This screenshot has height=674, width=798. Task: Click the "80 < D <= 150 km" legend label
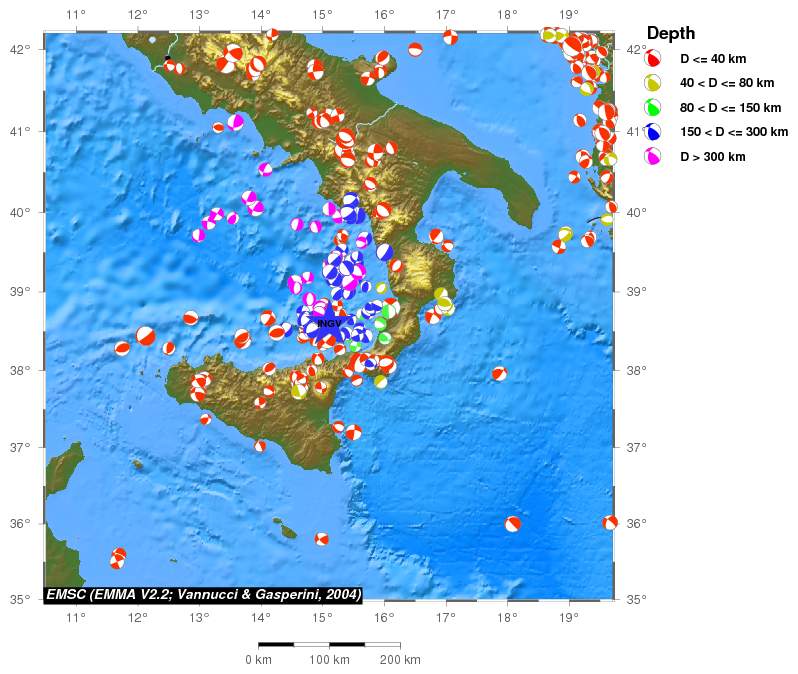tap(730, 108)
